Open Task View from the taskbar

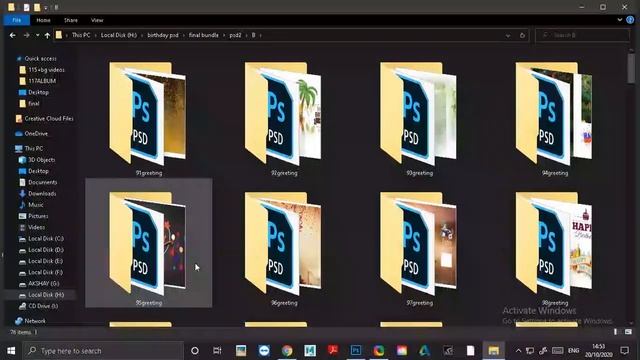click(217, 351)
